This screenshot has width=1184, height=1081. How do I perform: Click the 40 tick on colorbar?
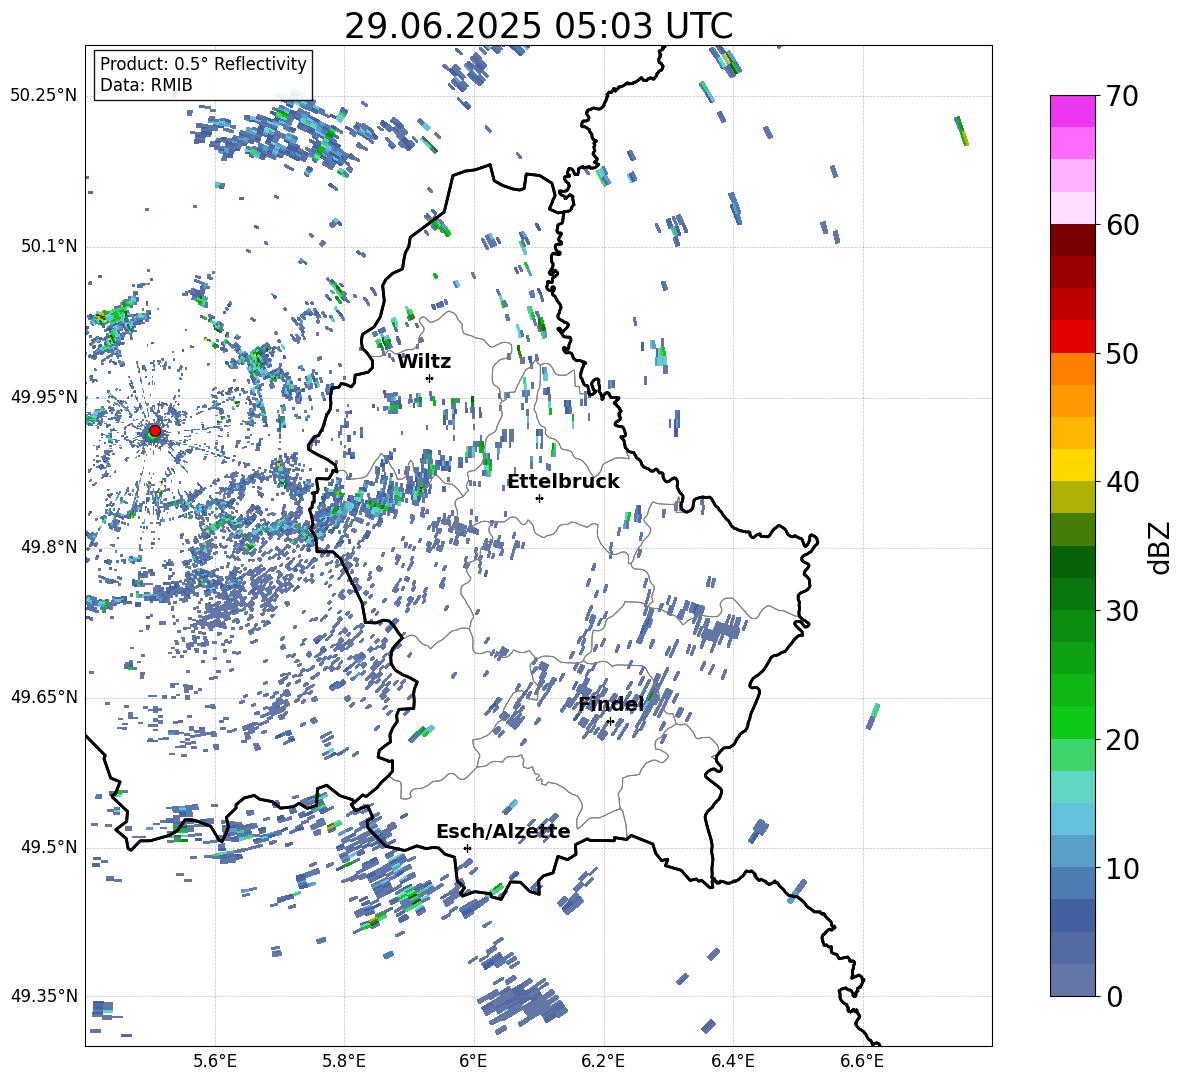click(x=1122, y=482)
